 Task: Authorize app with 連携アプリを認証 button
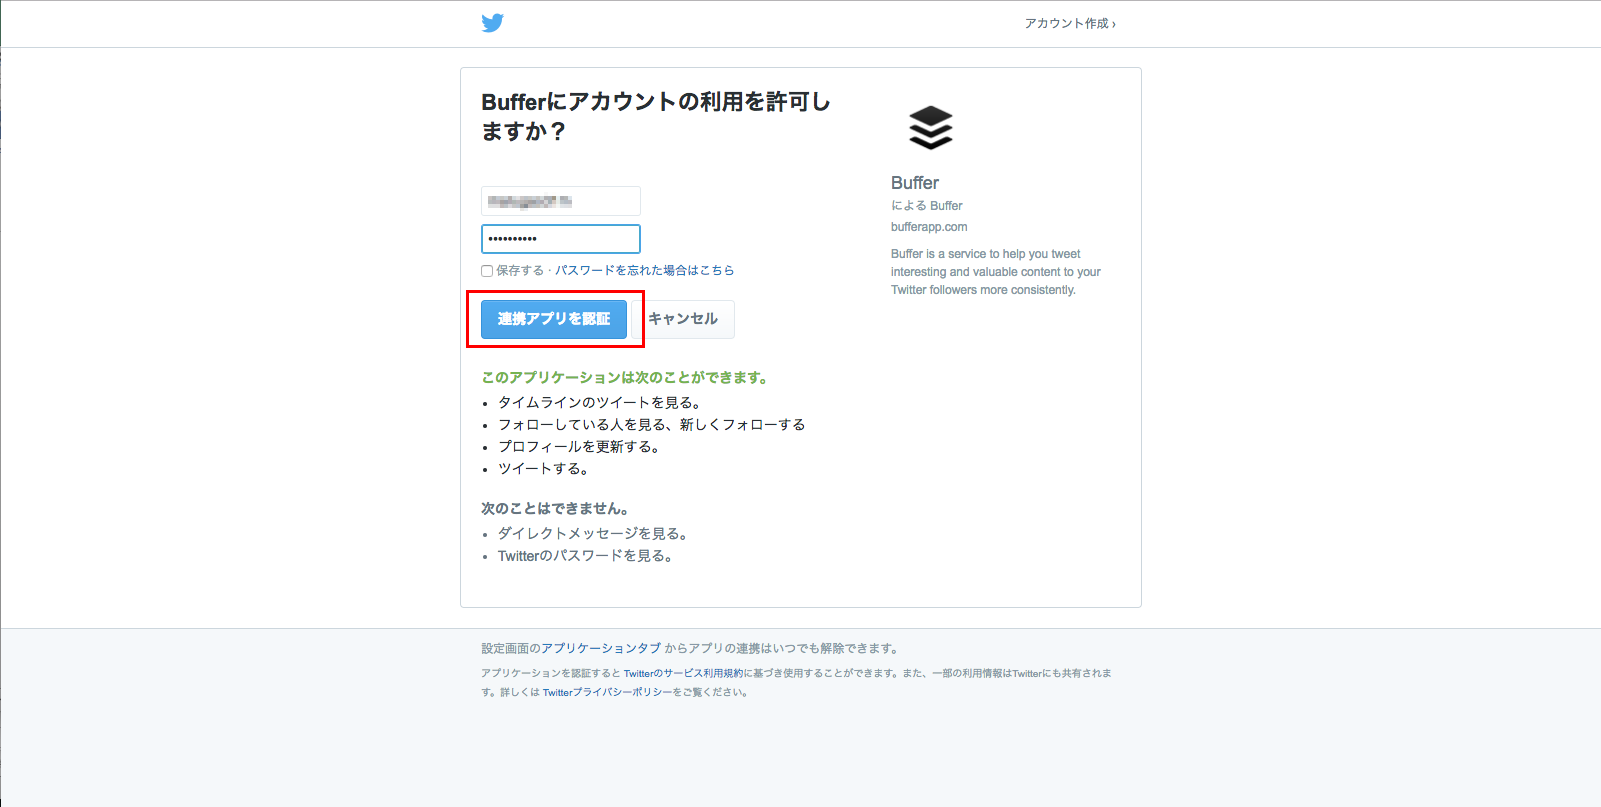pos(554,319)
